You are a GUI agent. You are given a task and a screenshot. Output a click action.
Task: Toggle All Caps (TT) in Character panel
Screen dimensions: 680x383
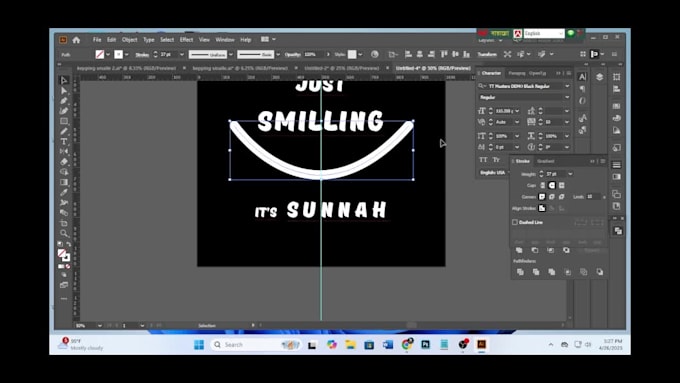click(x=483, y=160)
